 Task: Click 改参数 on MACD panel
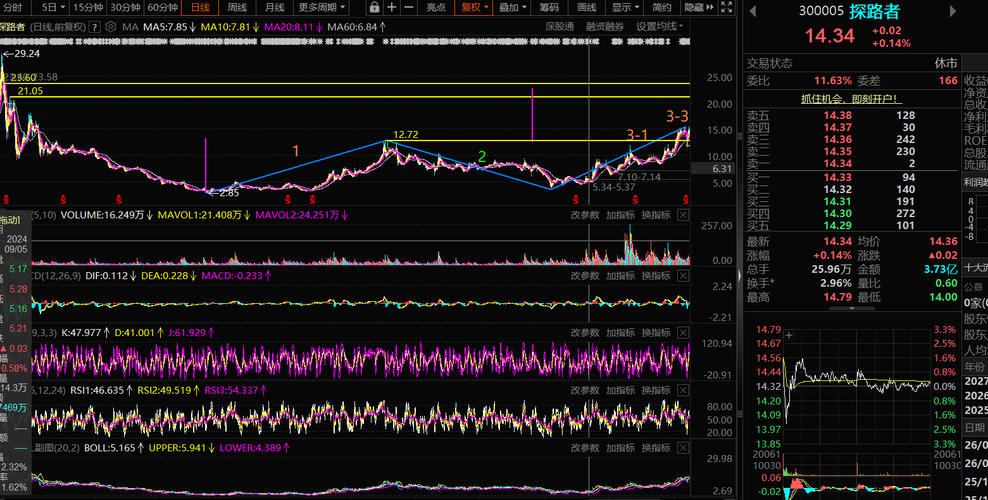pyautogui.click(x=585, y=276)
